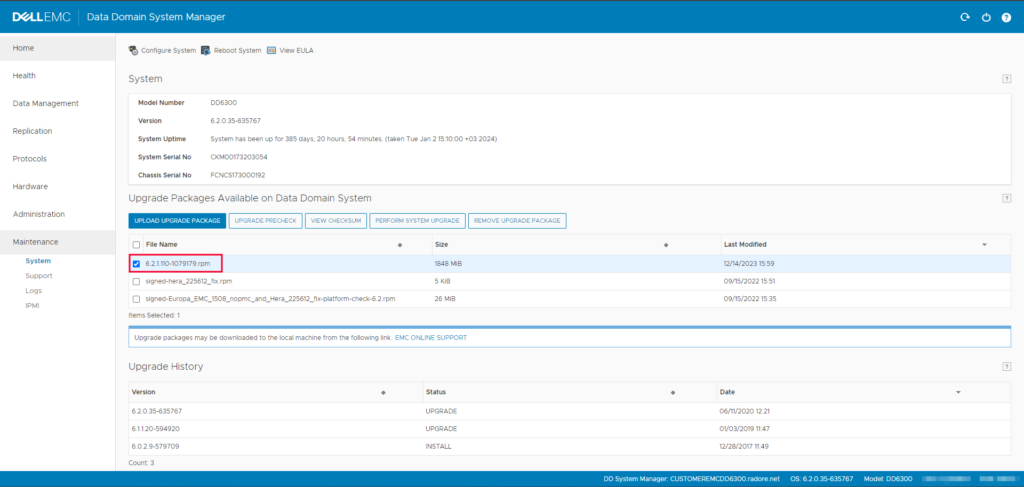Tick the select-all checkbox beside File Name
The image size is (1024, 487).
pyautogui.click(x=136, y=244)
